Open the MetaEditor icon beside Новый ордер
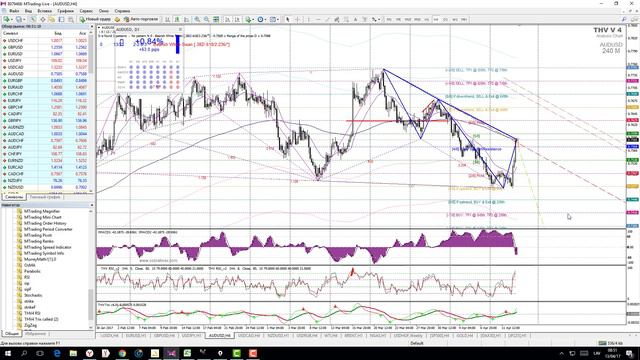 (x=117, y=19)
